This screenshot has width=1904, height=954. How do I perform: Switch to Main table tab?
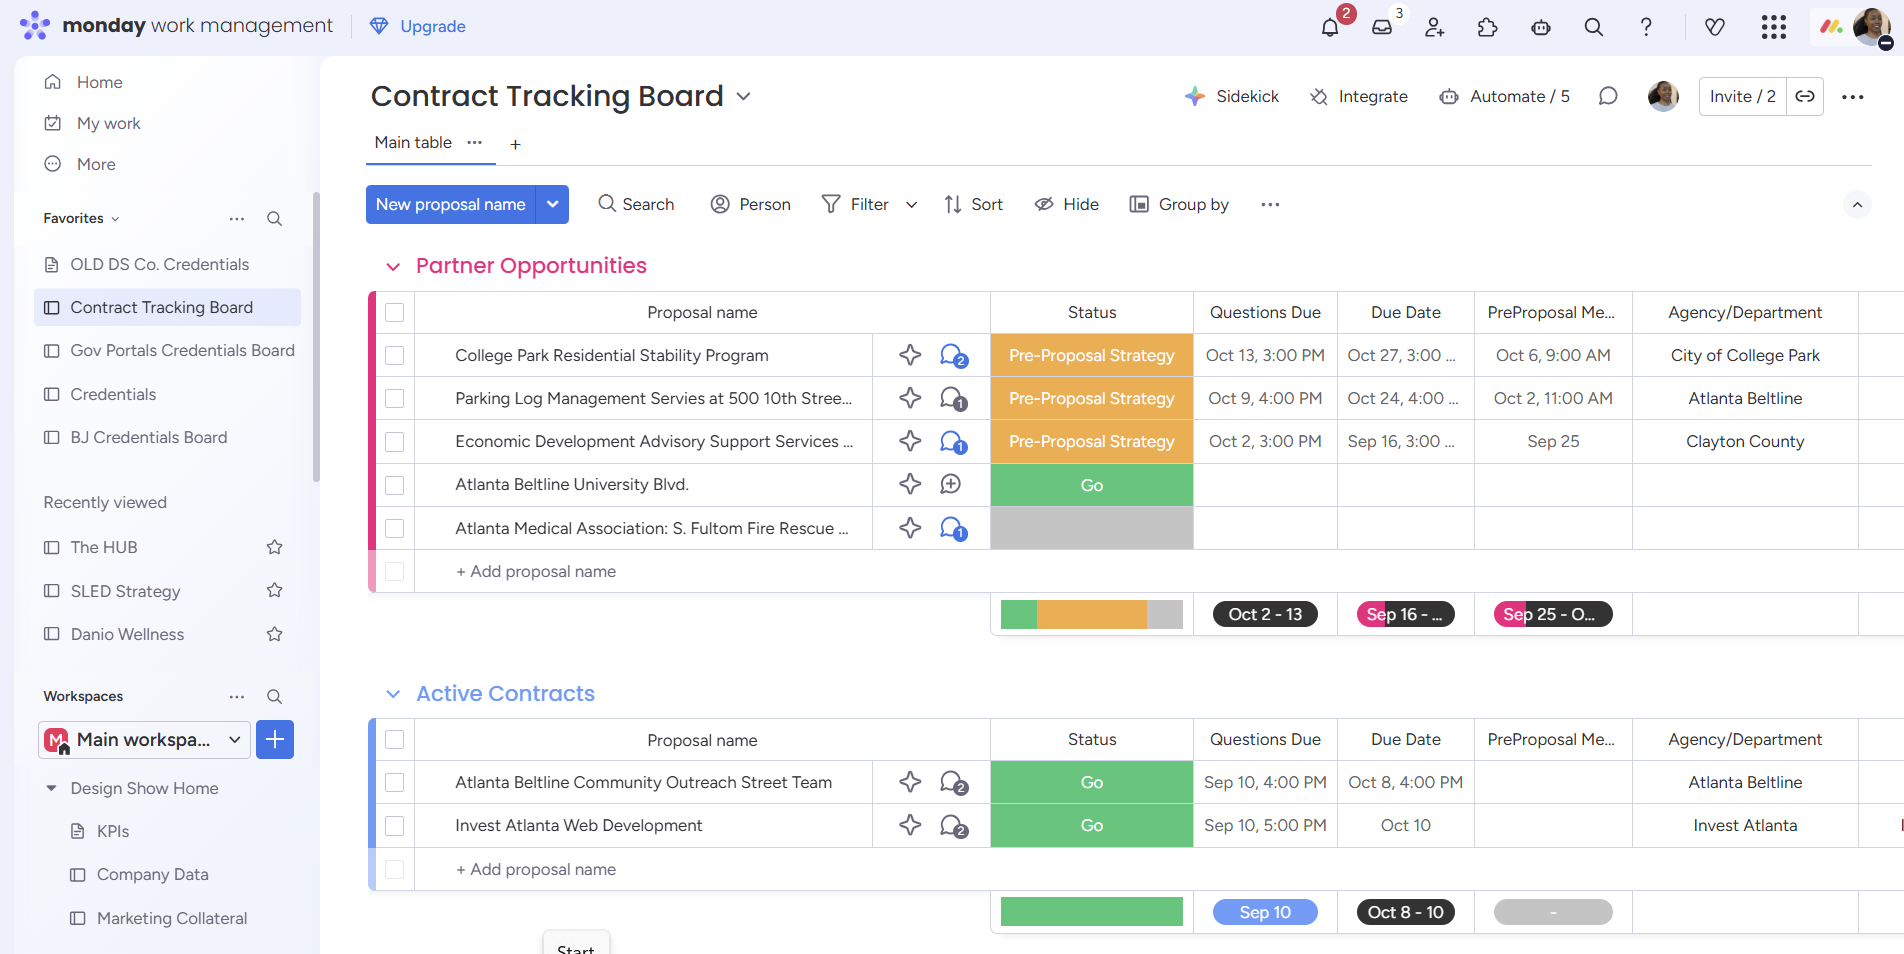pos(413,143)
